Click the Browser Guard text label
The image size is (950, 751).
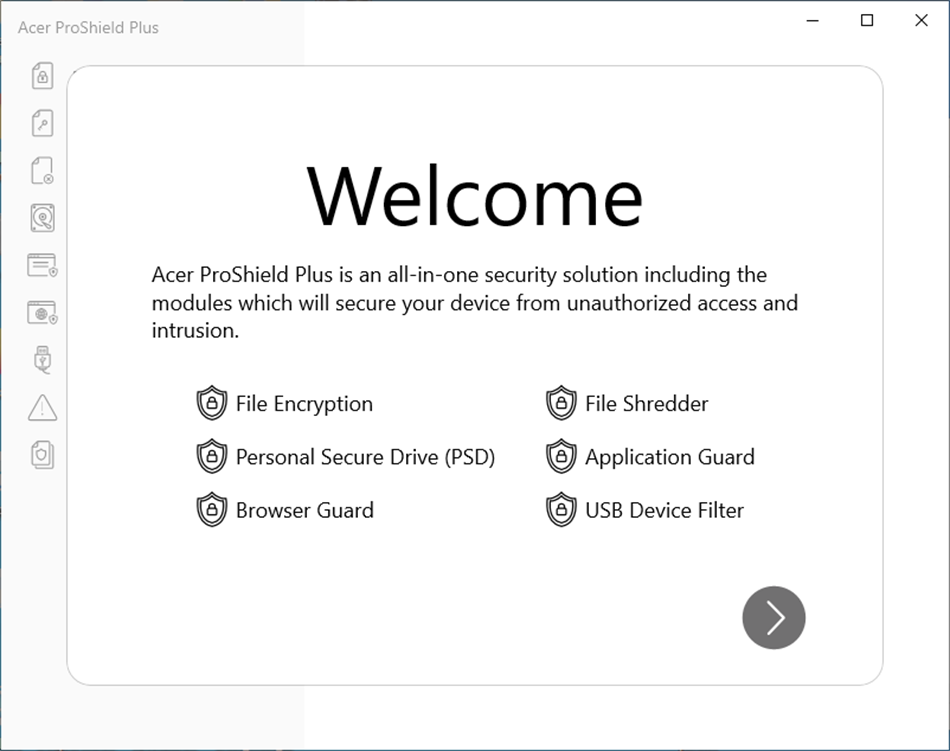(304, 510)
